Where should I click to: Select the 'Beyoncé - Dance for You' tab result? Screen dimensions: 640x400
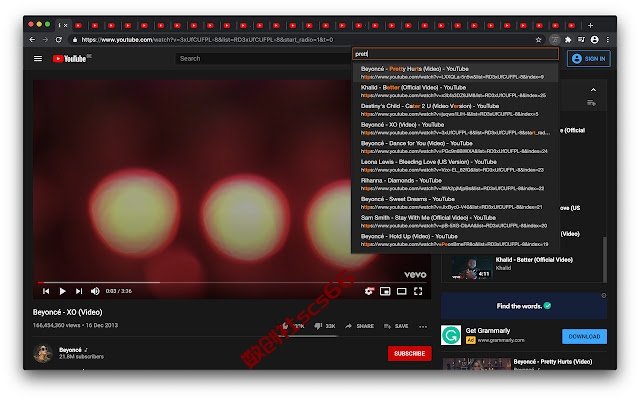[x=455, y=147]
